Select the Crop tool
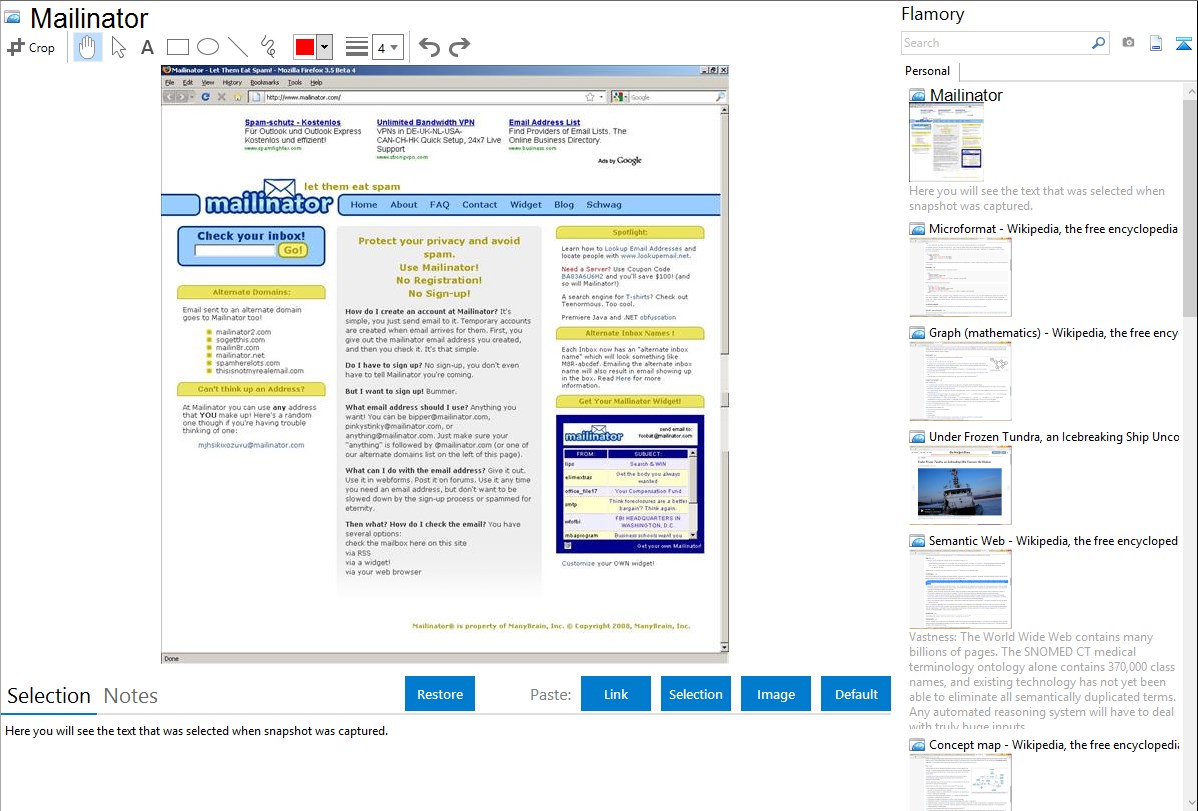This screenshot has height=811, width=1198. point(31,47)
